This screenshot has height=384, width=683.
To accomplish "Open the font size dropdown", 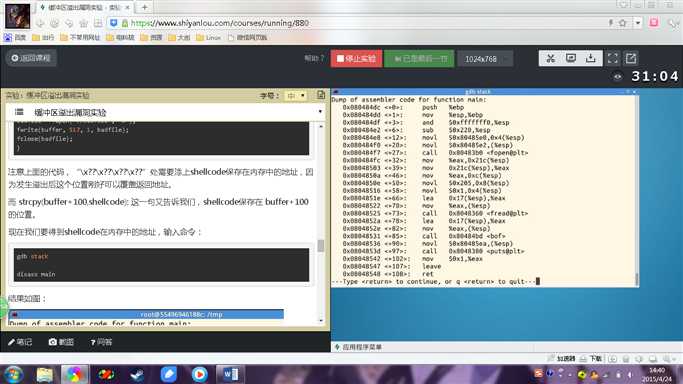I will [x=295, y=95].
